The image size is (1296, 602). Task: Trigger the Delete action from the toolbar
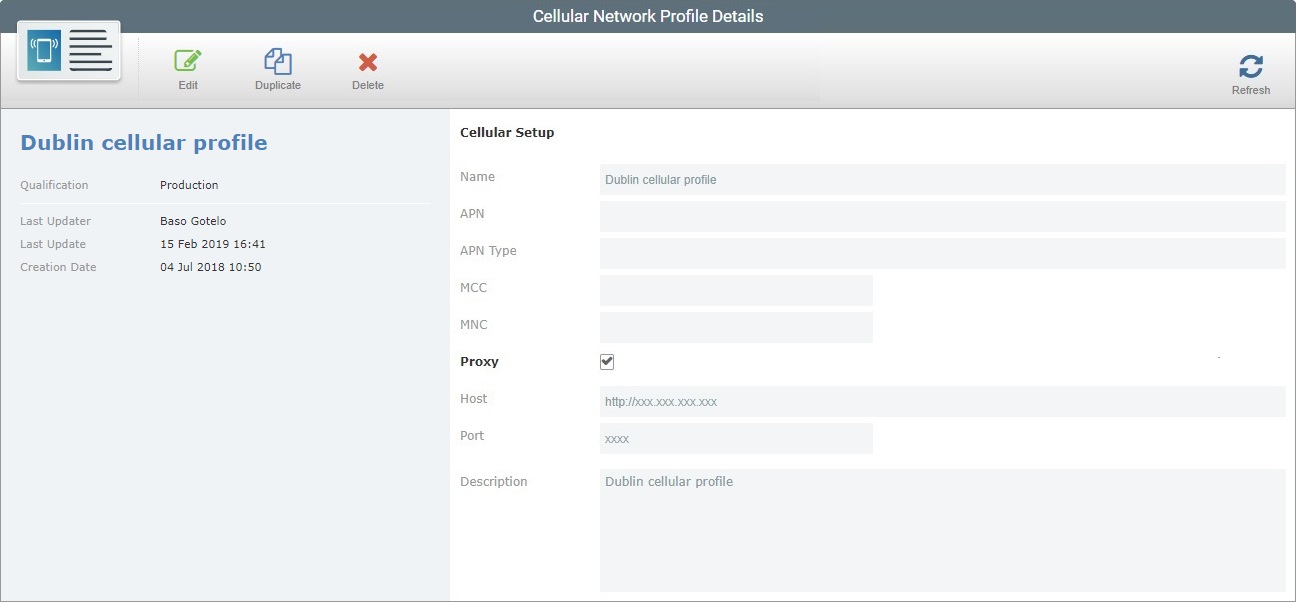(x=367, y=60)
